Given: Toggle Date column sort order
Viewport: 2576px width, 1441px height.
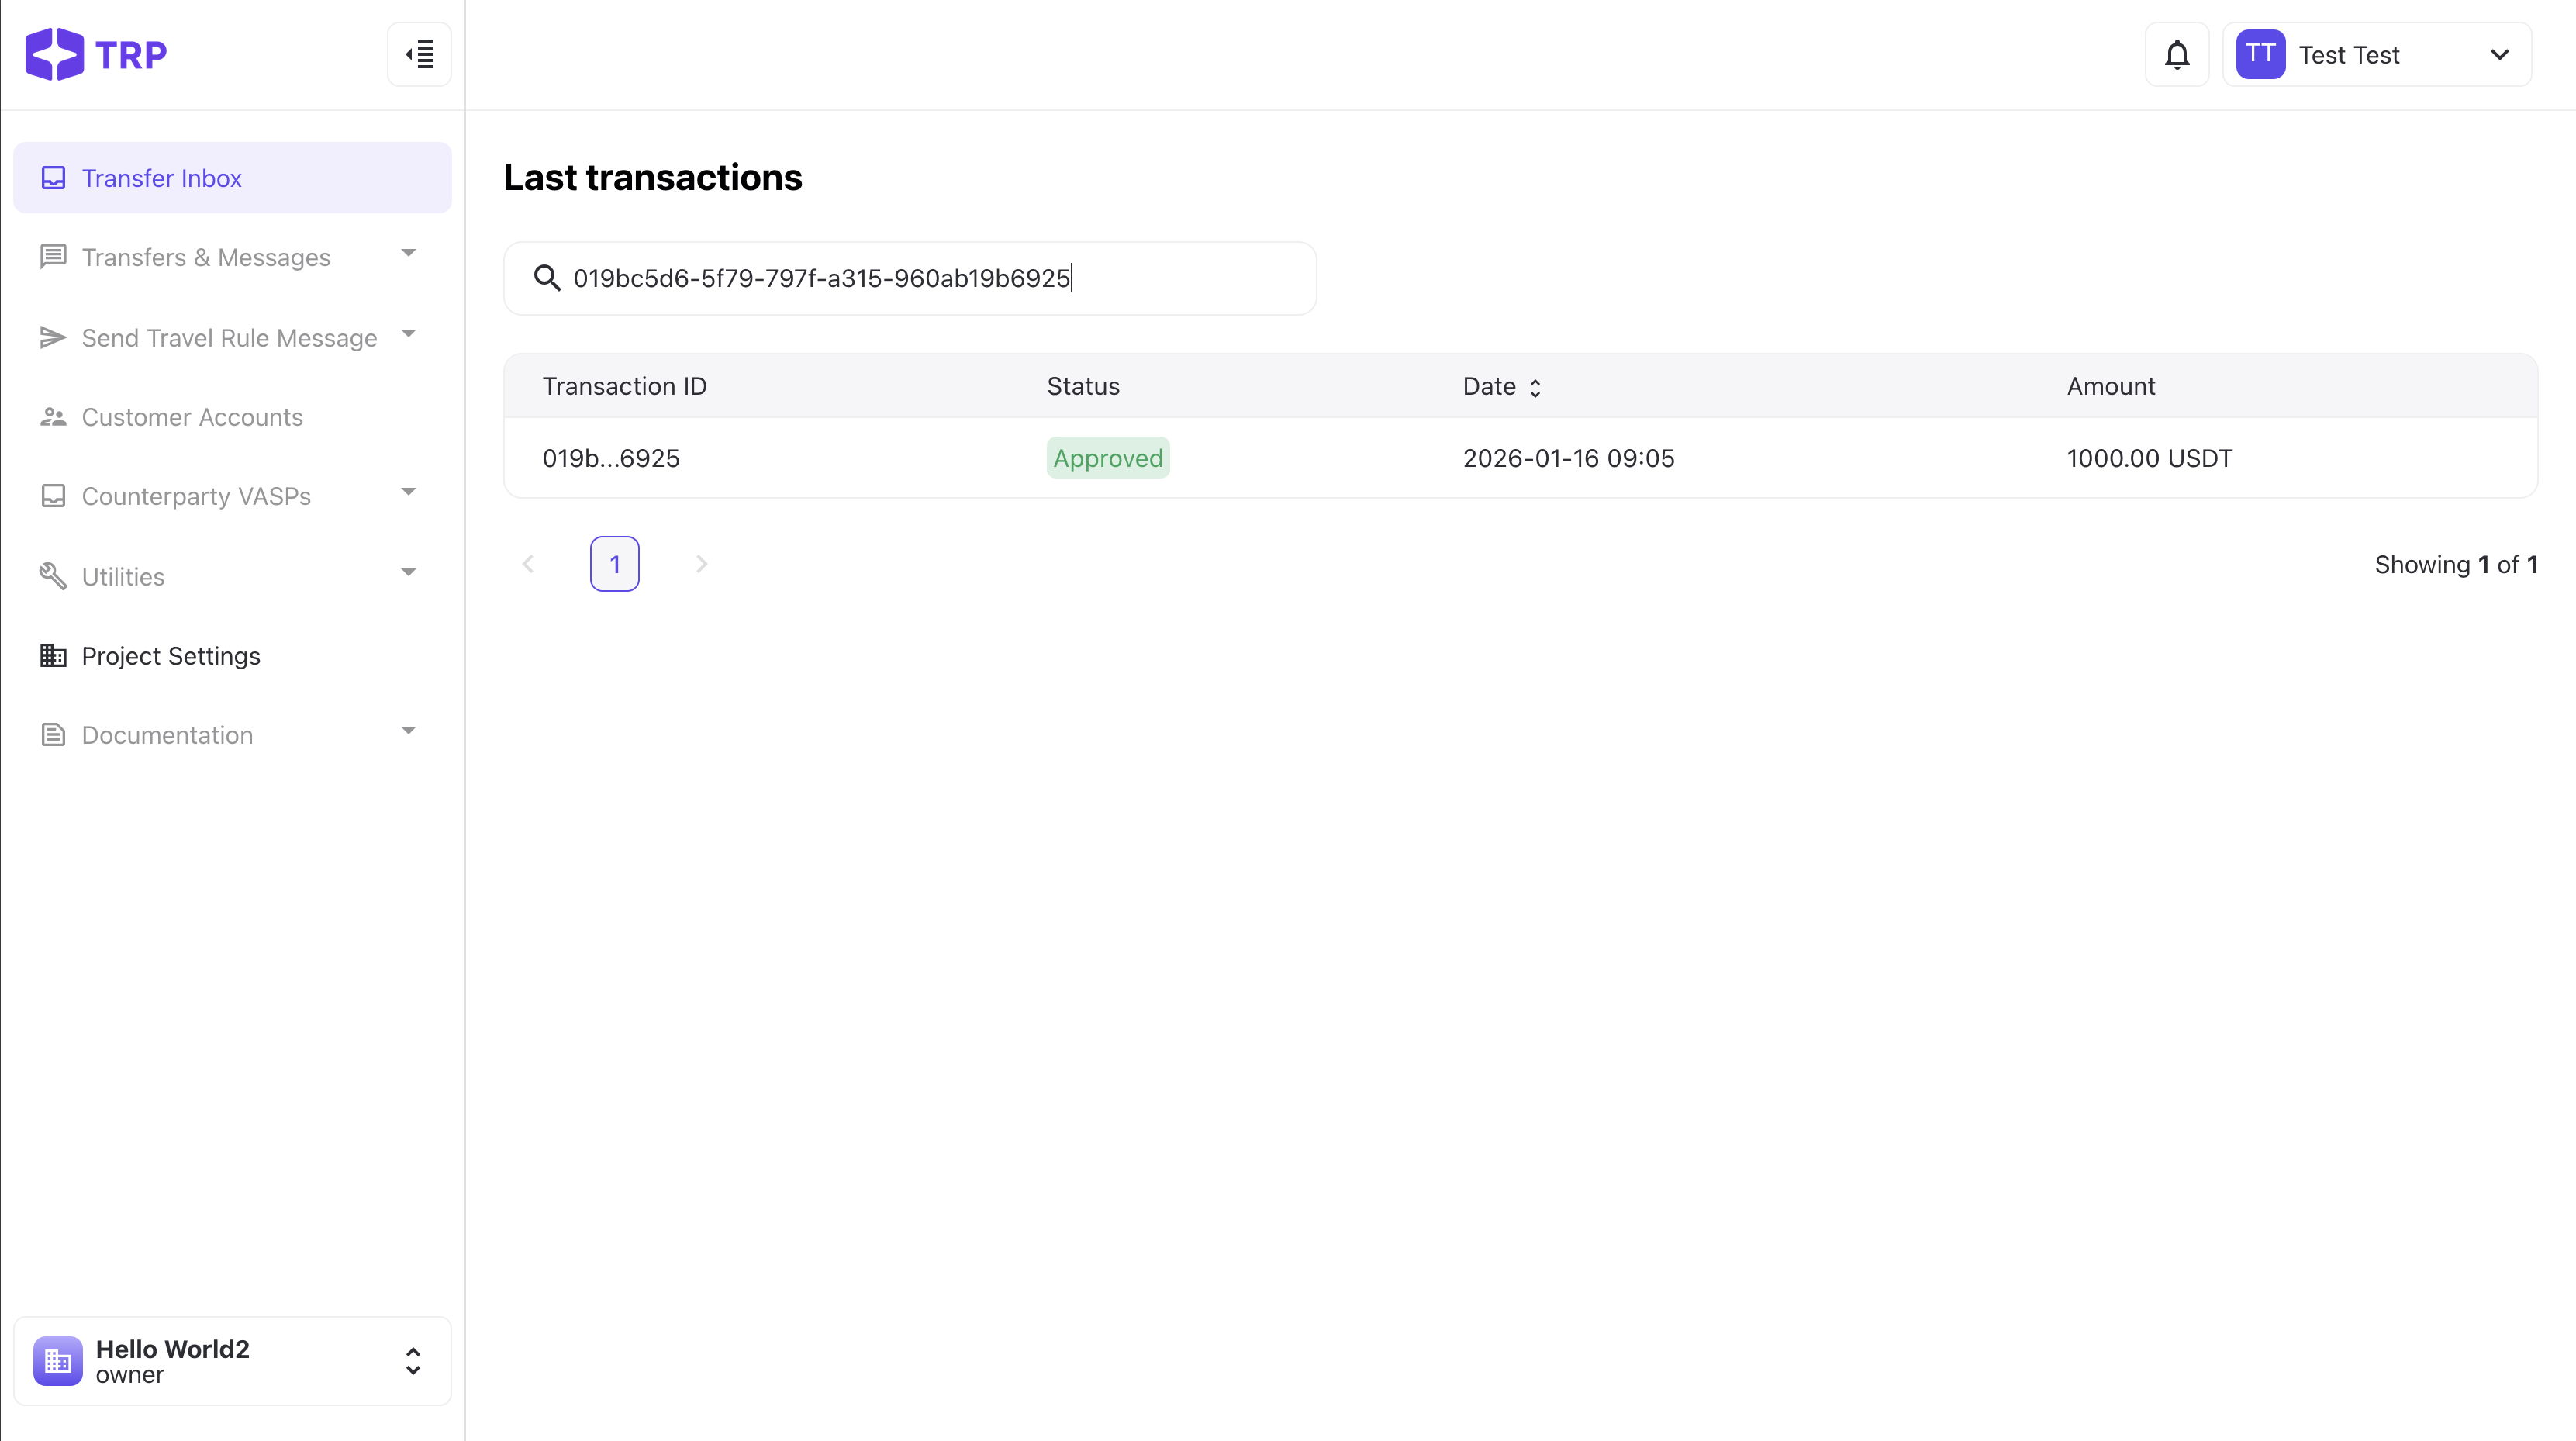Looking at the screenshot, I should click(x=1534, y=387).
